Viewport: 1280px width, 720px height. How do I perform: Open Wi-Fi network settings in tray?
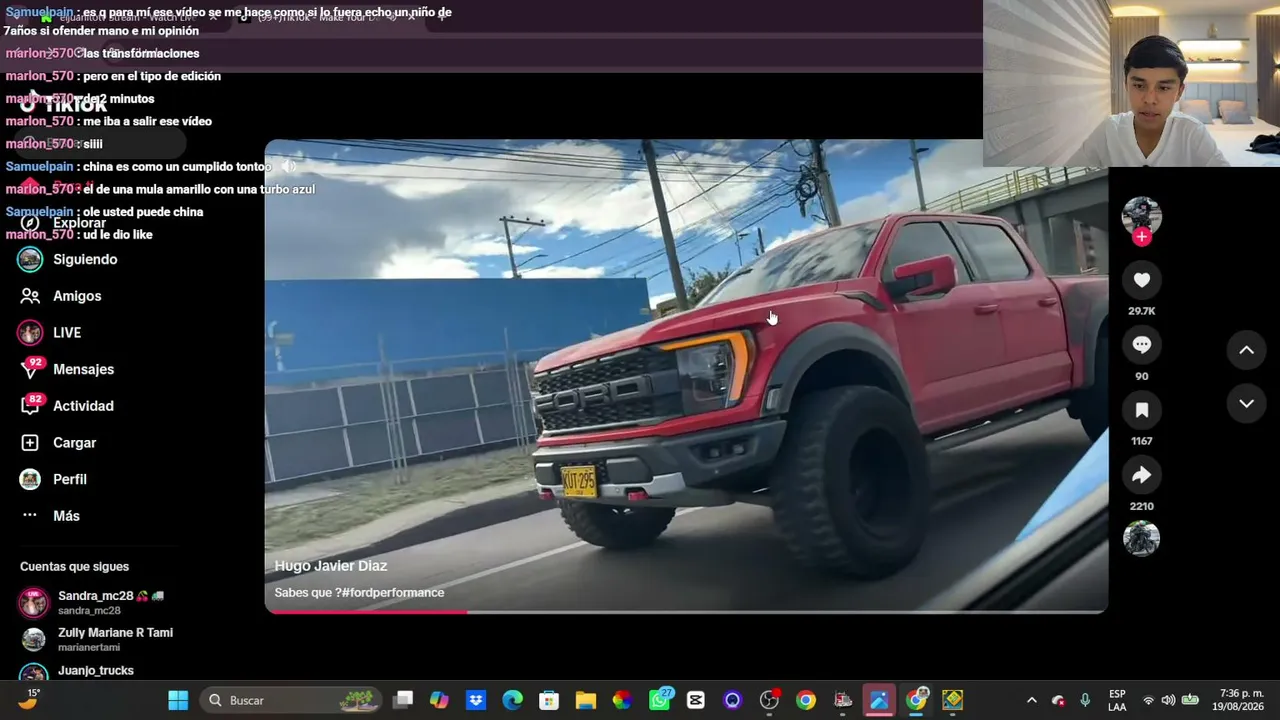point(1148,700)
